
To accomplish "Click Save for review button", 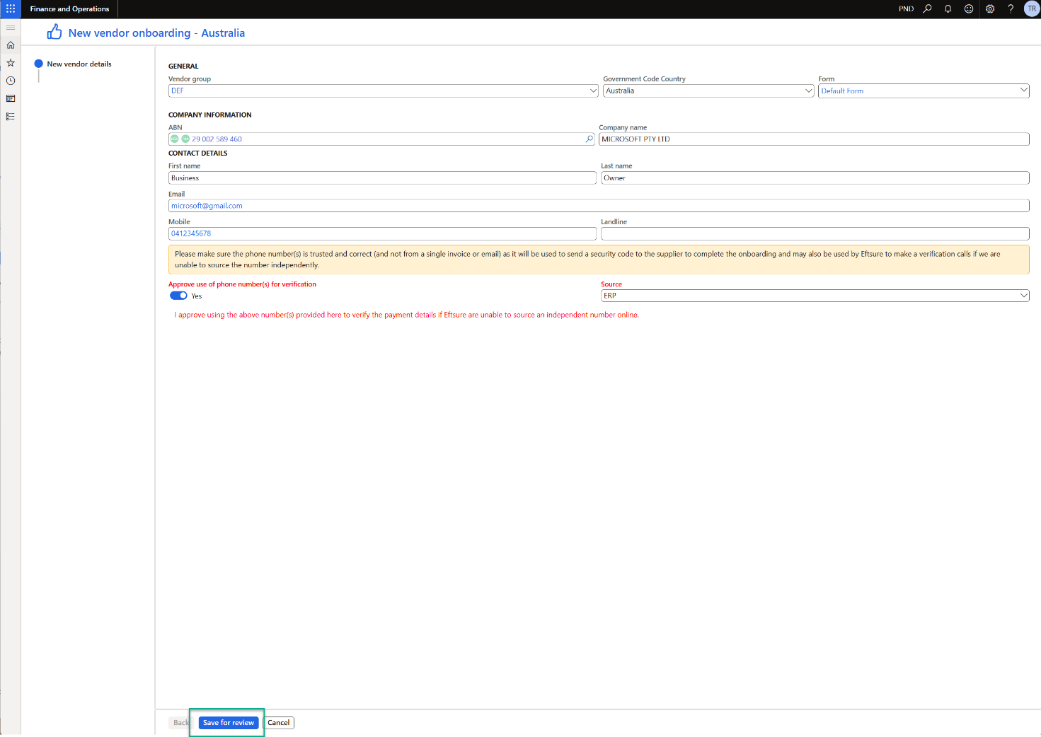I will point(228,722).
